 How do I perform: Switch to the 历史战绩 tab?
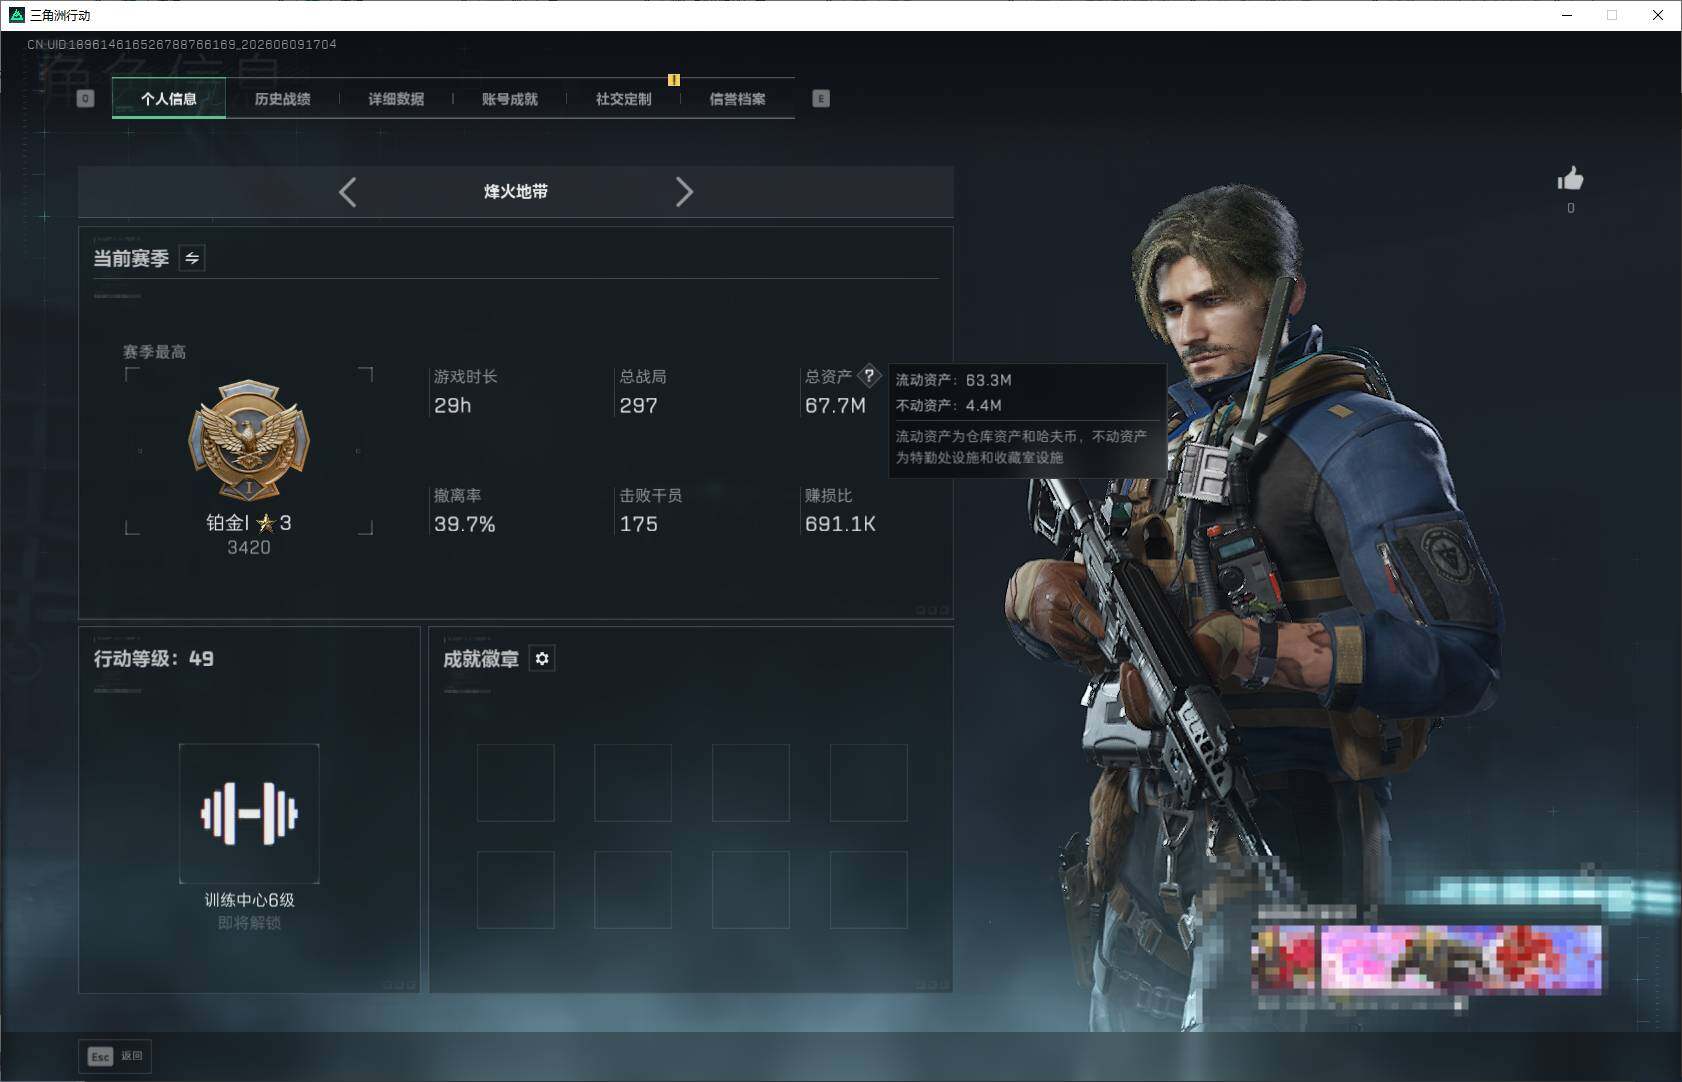[x=283, y=98]
